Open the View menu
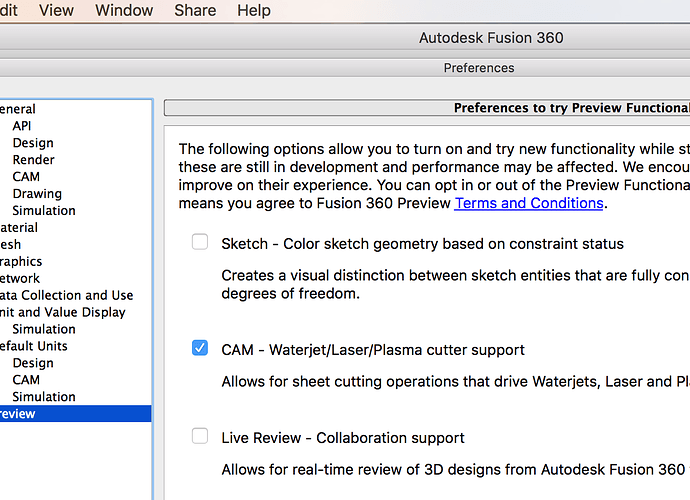The height and width of the screenshot is (500, 690). pos(56,10)
